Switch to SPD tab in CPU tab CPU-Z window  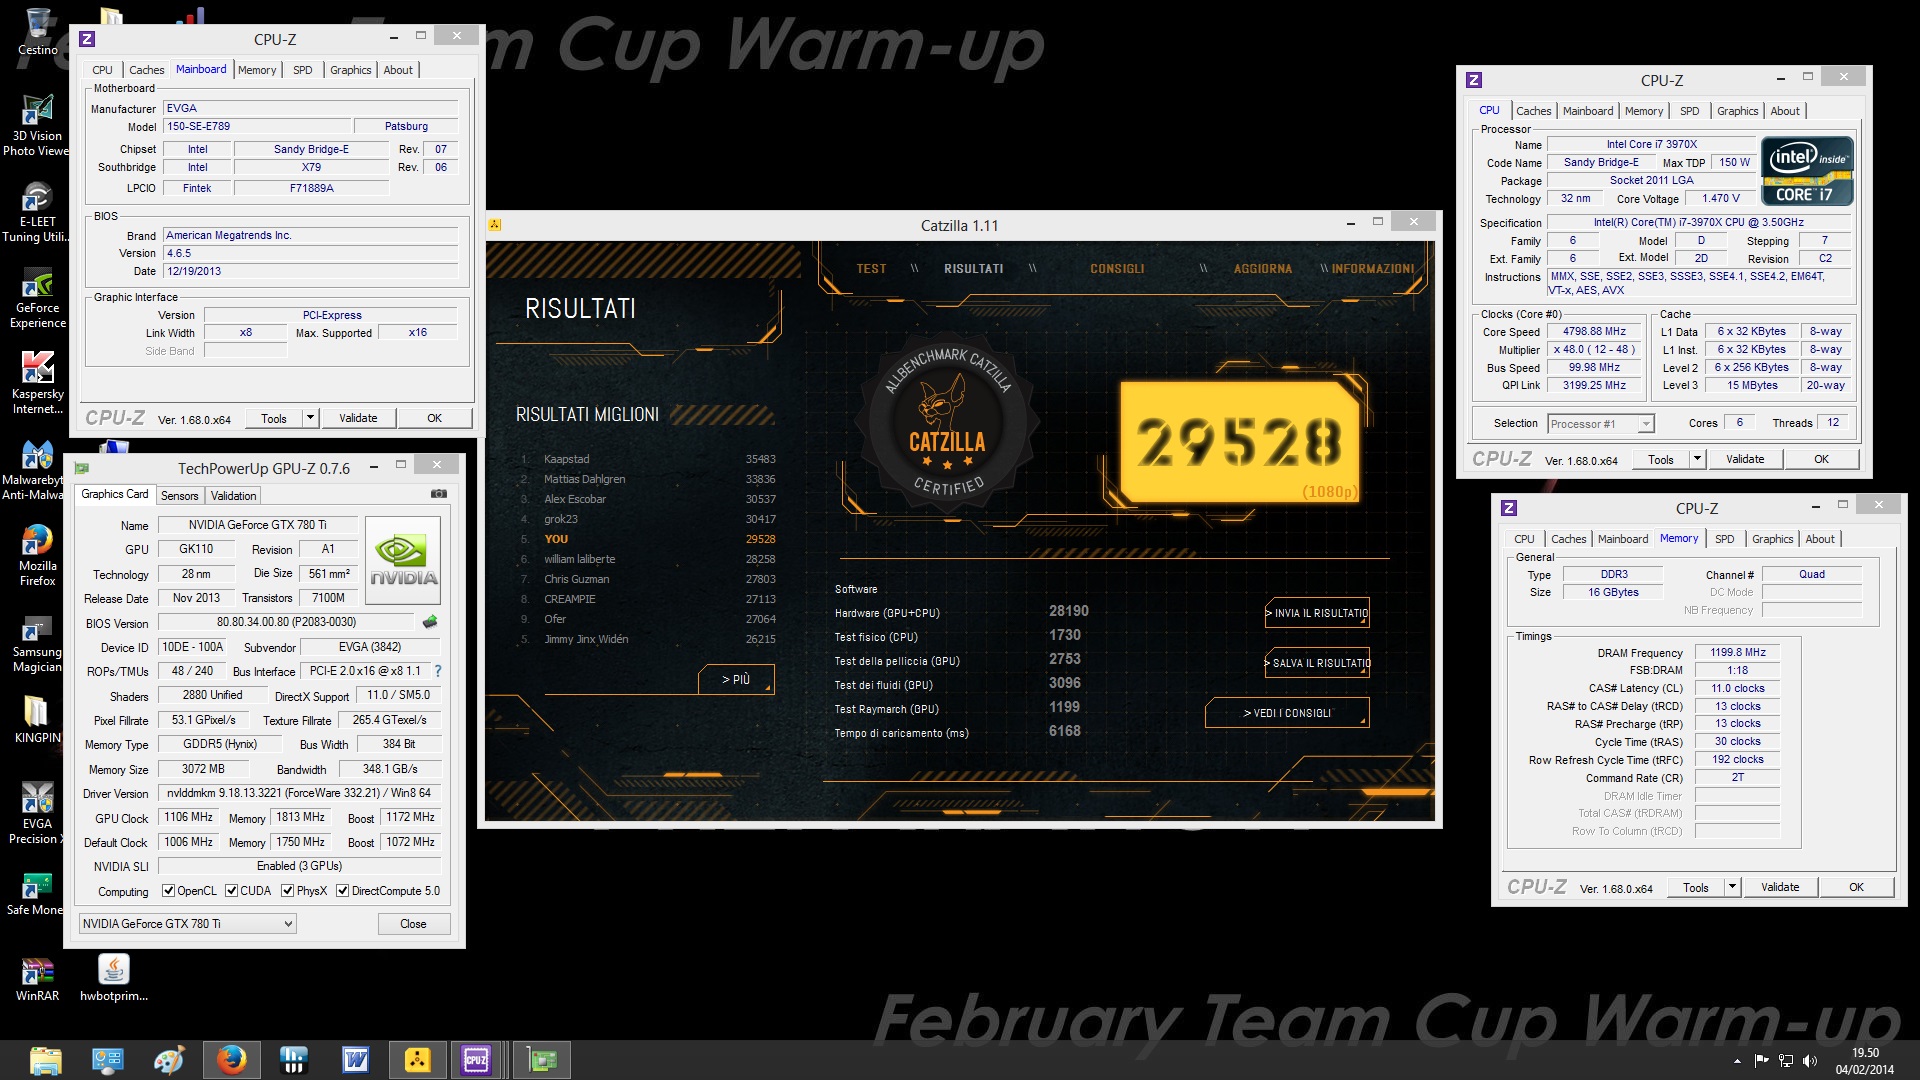[x=1689, y=111]
